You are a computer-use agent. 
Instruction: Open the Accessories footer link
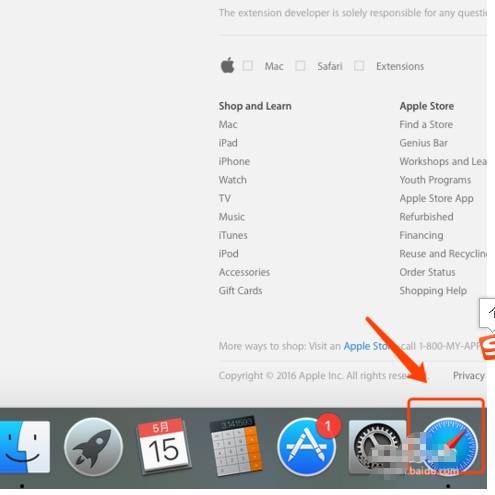pyautogui.click(x=244, y=272)
